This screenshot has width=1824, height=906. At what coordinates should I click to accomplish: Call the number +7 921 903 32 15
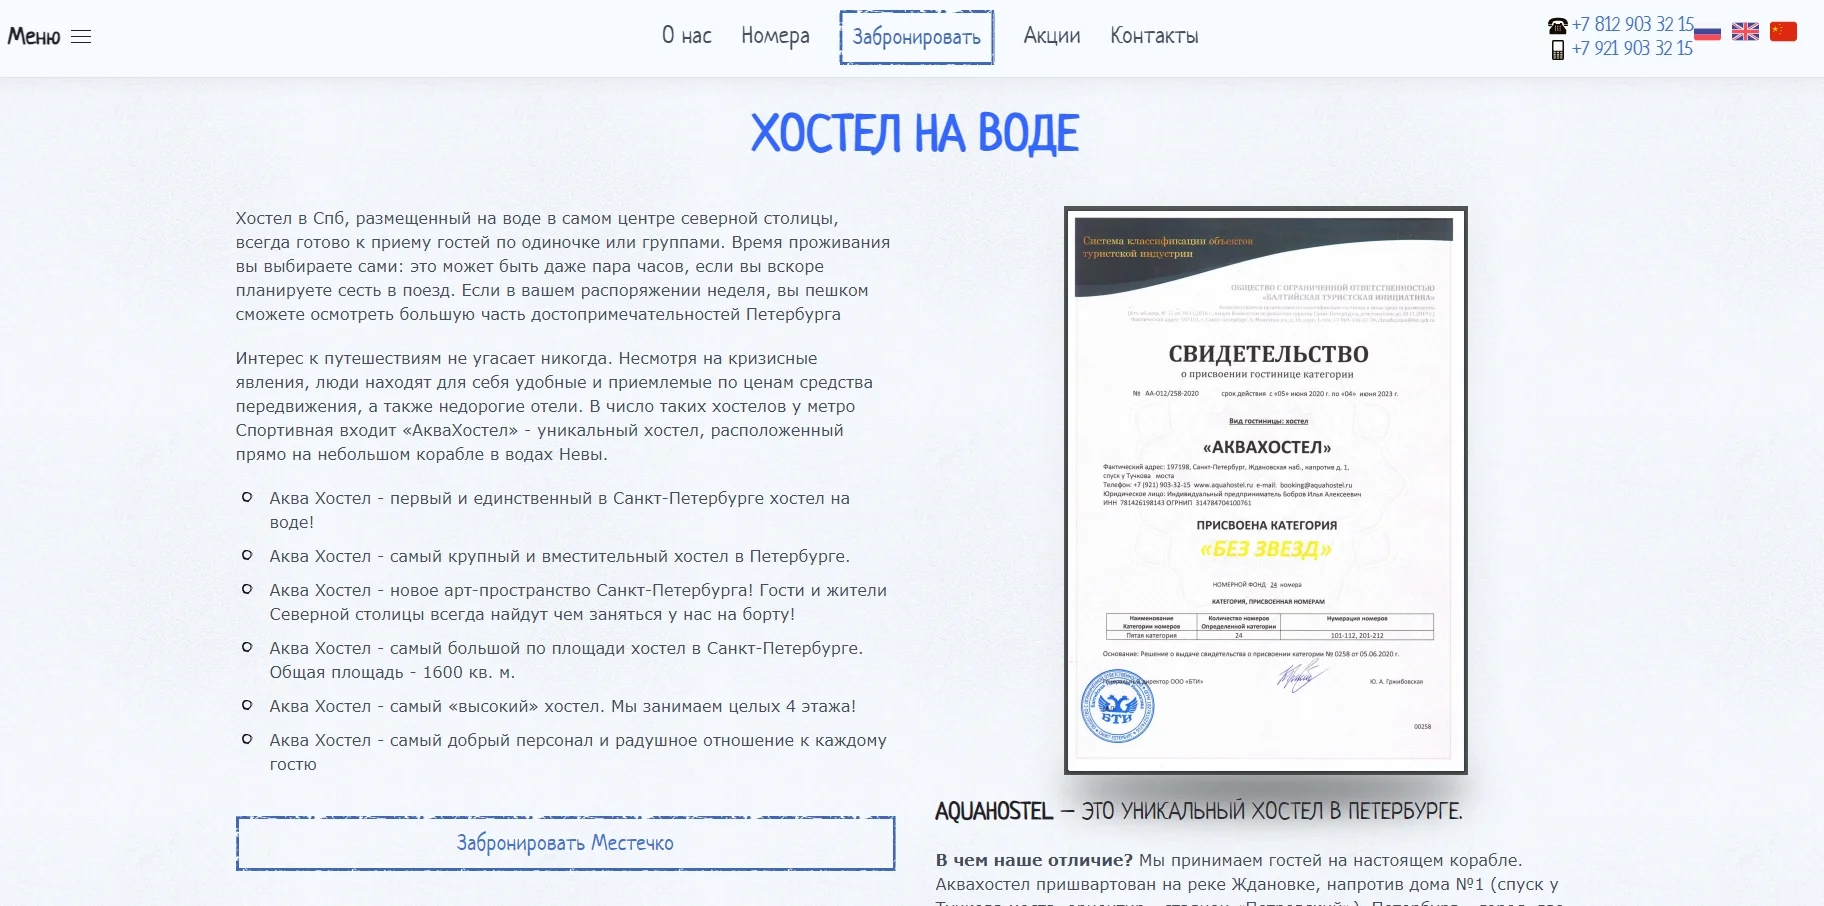pyautogui.click(x=1632, y=48)
